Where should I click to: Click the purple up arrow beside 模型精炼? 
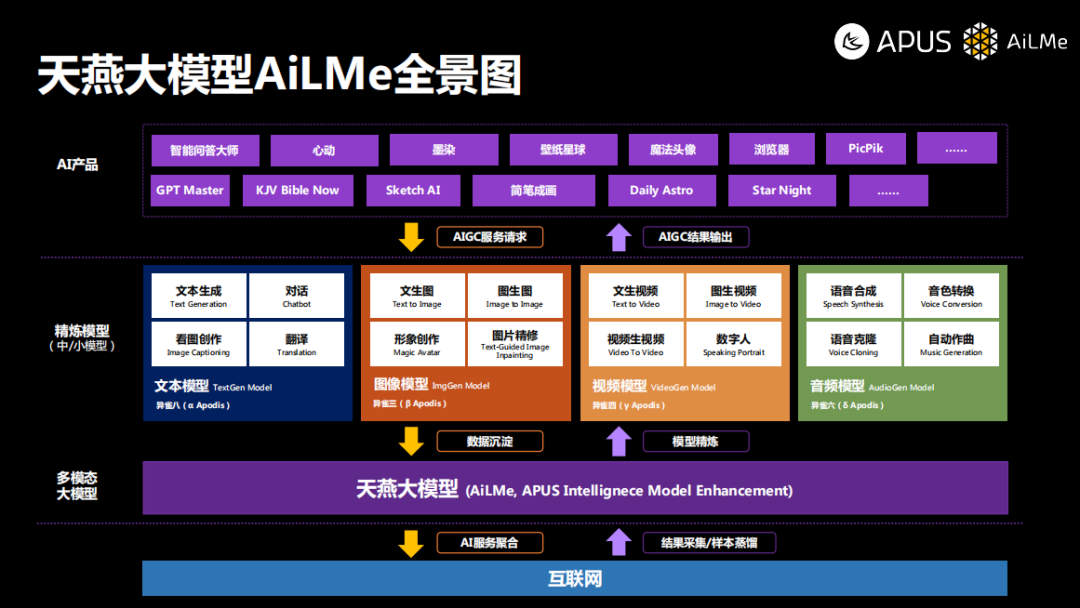(620, 441)
